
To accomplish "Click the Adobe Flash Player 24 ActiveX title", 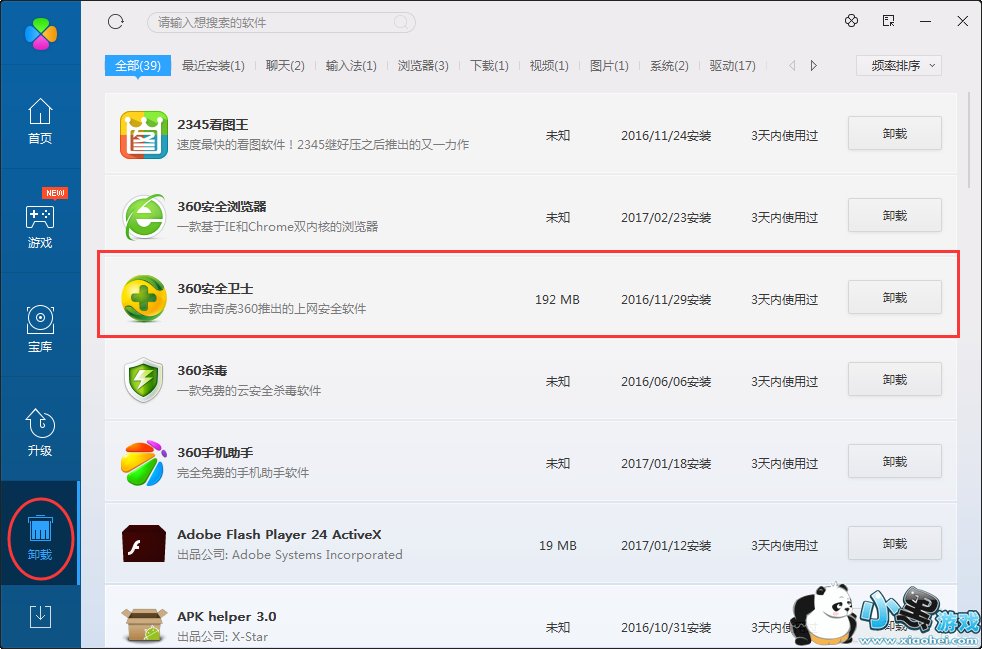I will pos(279,534).
